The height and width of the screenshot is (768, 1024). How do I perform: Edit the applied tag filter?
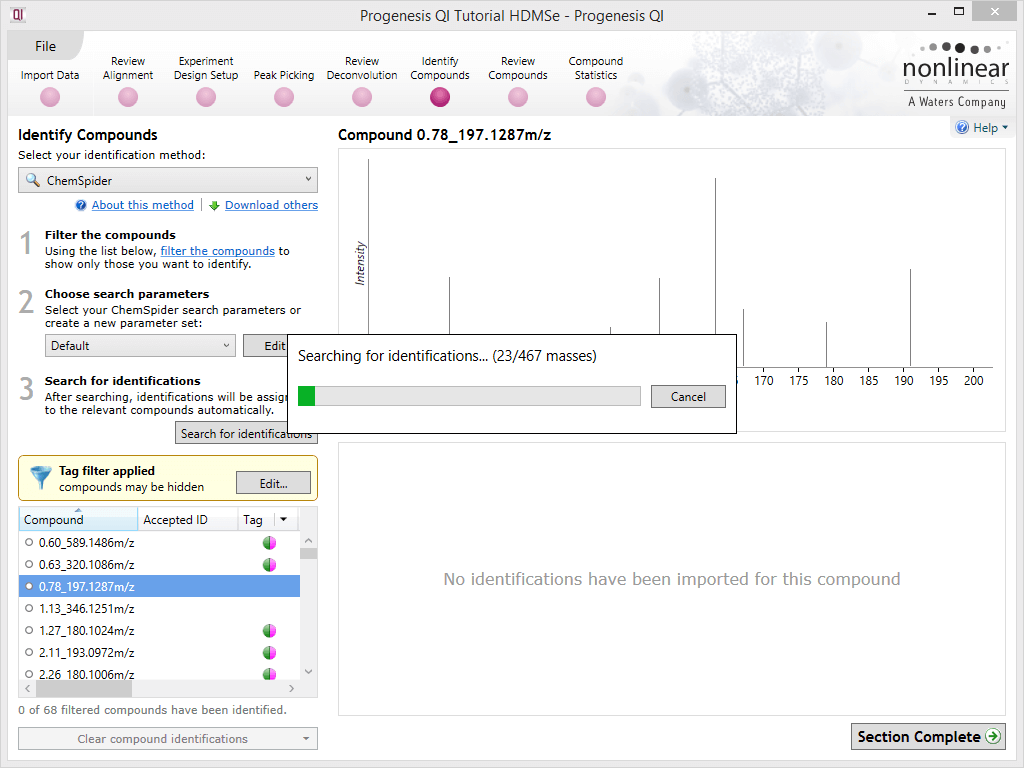[x=273, y=483]
